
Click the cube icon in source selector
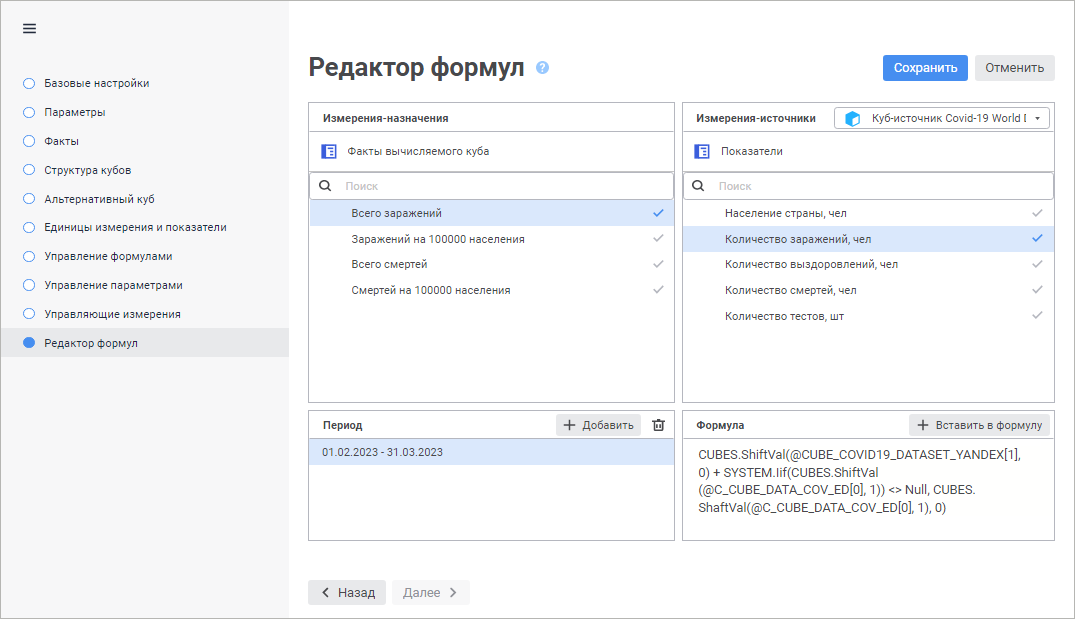point(853,118)
